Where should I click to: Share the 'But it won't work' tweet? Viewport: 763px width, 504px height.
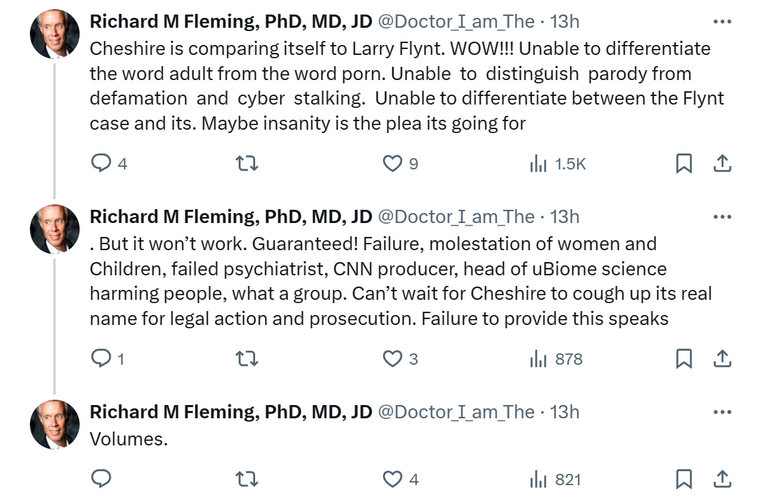(x=723, y=359)
